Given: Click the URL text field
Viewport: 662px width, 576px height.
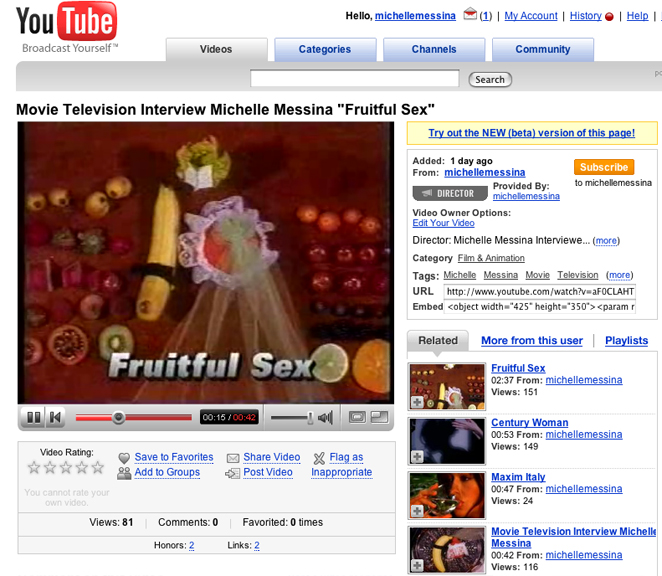Looking at the screenshot, I should coord(540,292).
